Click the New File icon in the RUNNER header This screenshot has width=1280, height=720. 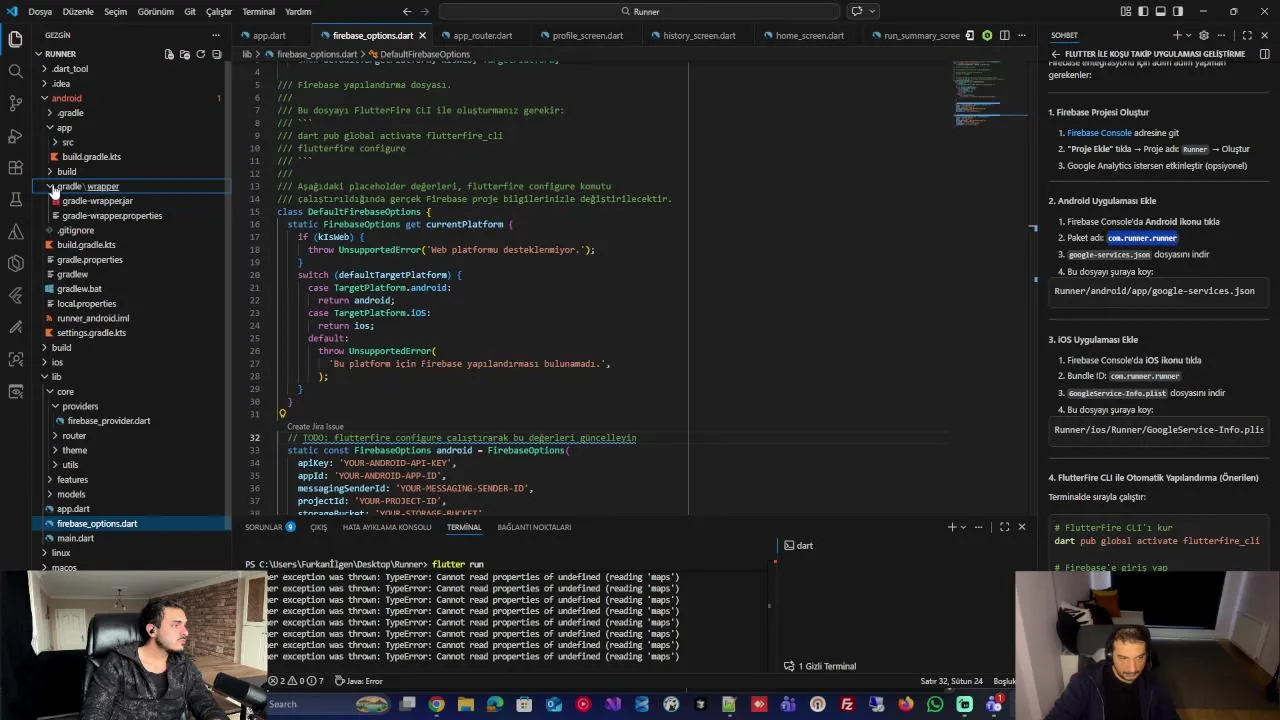pos(169,54)
